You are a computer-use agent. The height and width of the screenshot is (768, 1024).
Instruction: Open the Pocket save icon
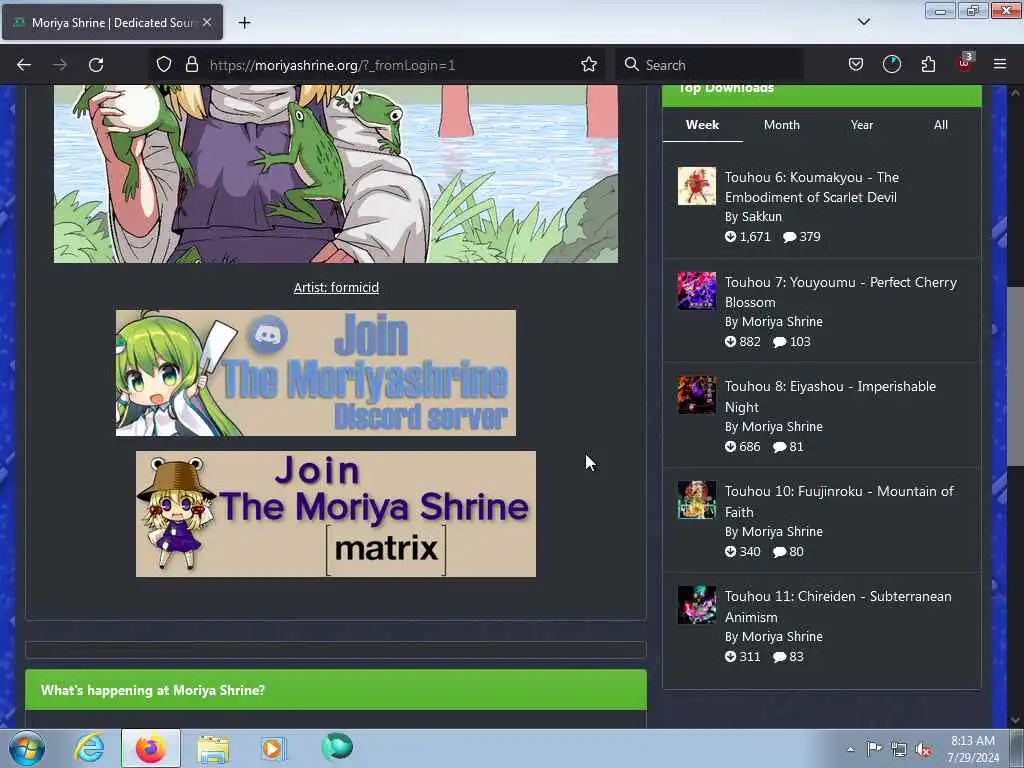[x=856, y=65]
